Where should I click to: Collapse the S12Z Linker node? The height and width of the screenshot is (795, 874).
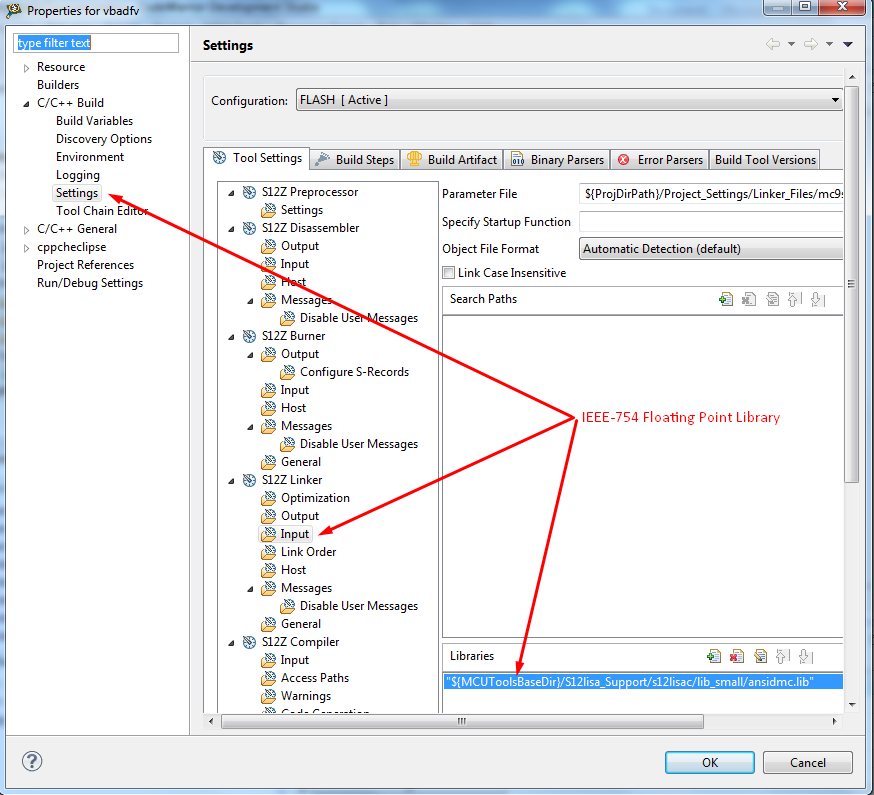[231, 481]
